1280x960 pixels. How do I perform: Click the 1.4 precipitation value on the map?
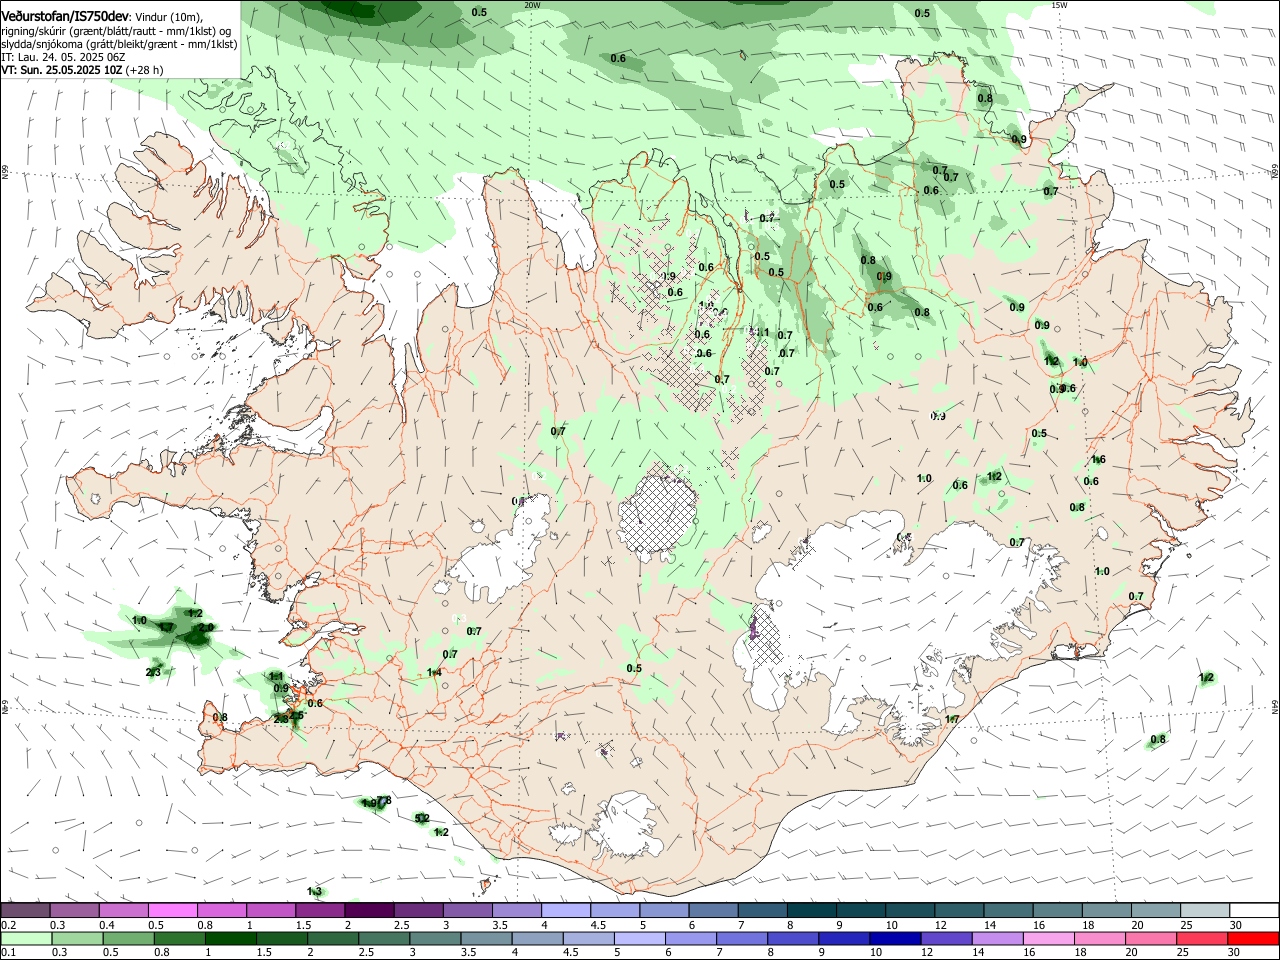pos(434,672)
